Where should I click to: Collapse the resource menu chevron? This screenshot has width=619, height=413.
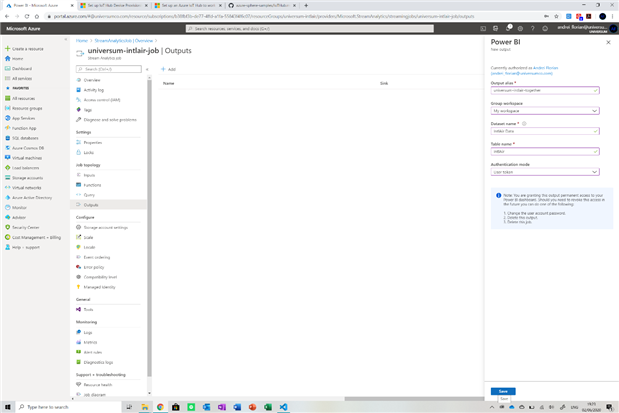pyautogui.click(x=147, y=69)
